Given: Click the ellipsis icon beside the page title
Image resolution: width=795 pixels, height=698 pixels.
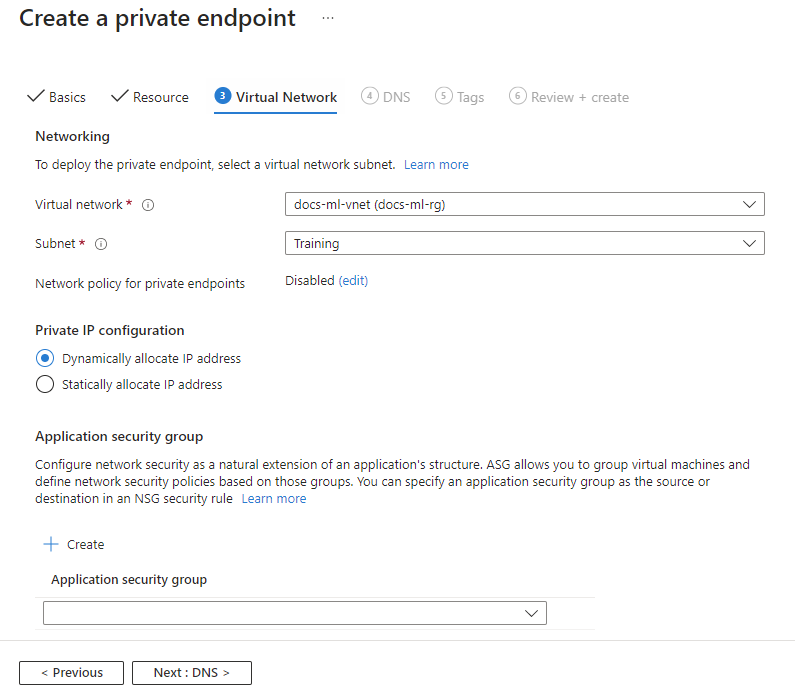Looking at the screenshot, I should (328, 19).
